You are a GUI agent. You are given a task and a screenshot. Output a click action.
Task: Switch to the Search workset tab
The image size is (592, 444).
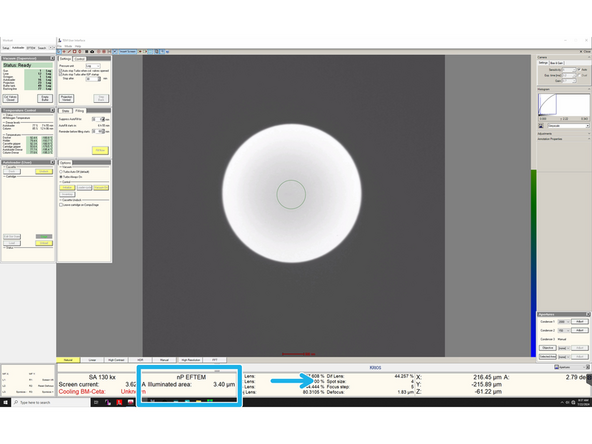pyautogui.click(x=42, y=48)
